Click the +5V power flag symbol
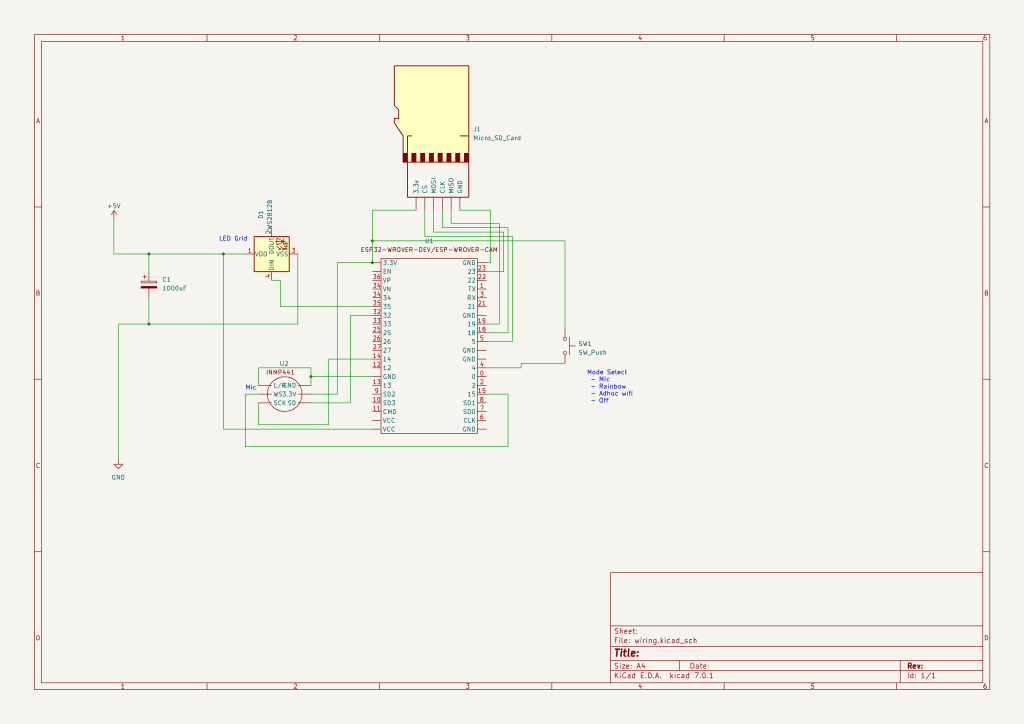The image size is (1024, 724). (x=114, y=213)
